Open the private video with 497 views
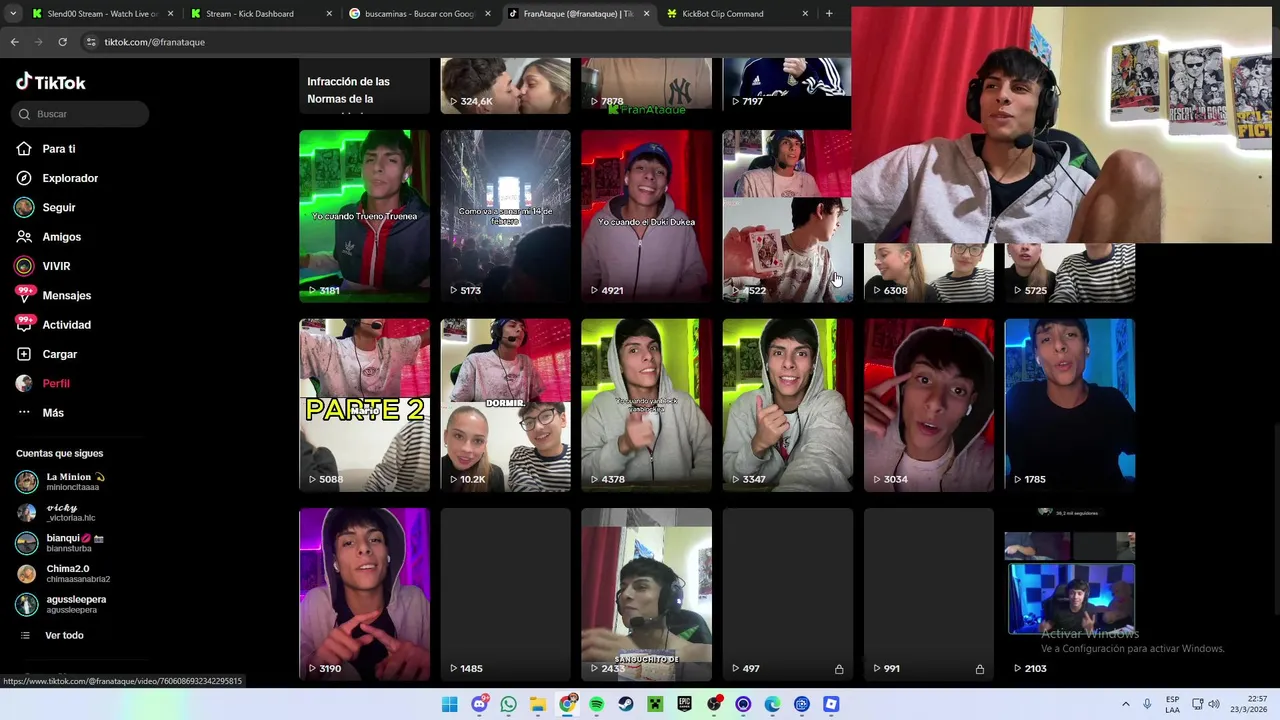The image size is (1280, 720). click(787, 594)
